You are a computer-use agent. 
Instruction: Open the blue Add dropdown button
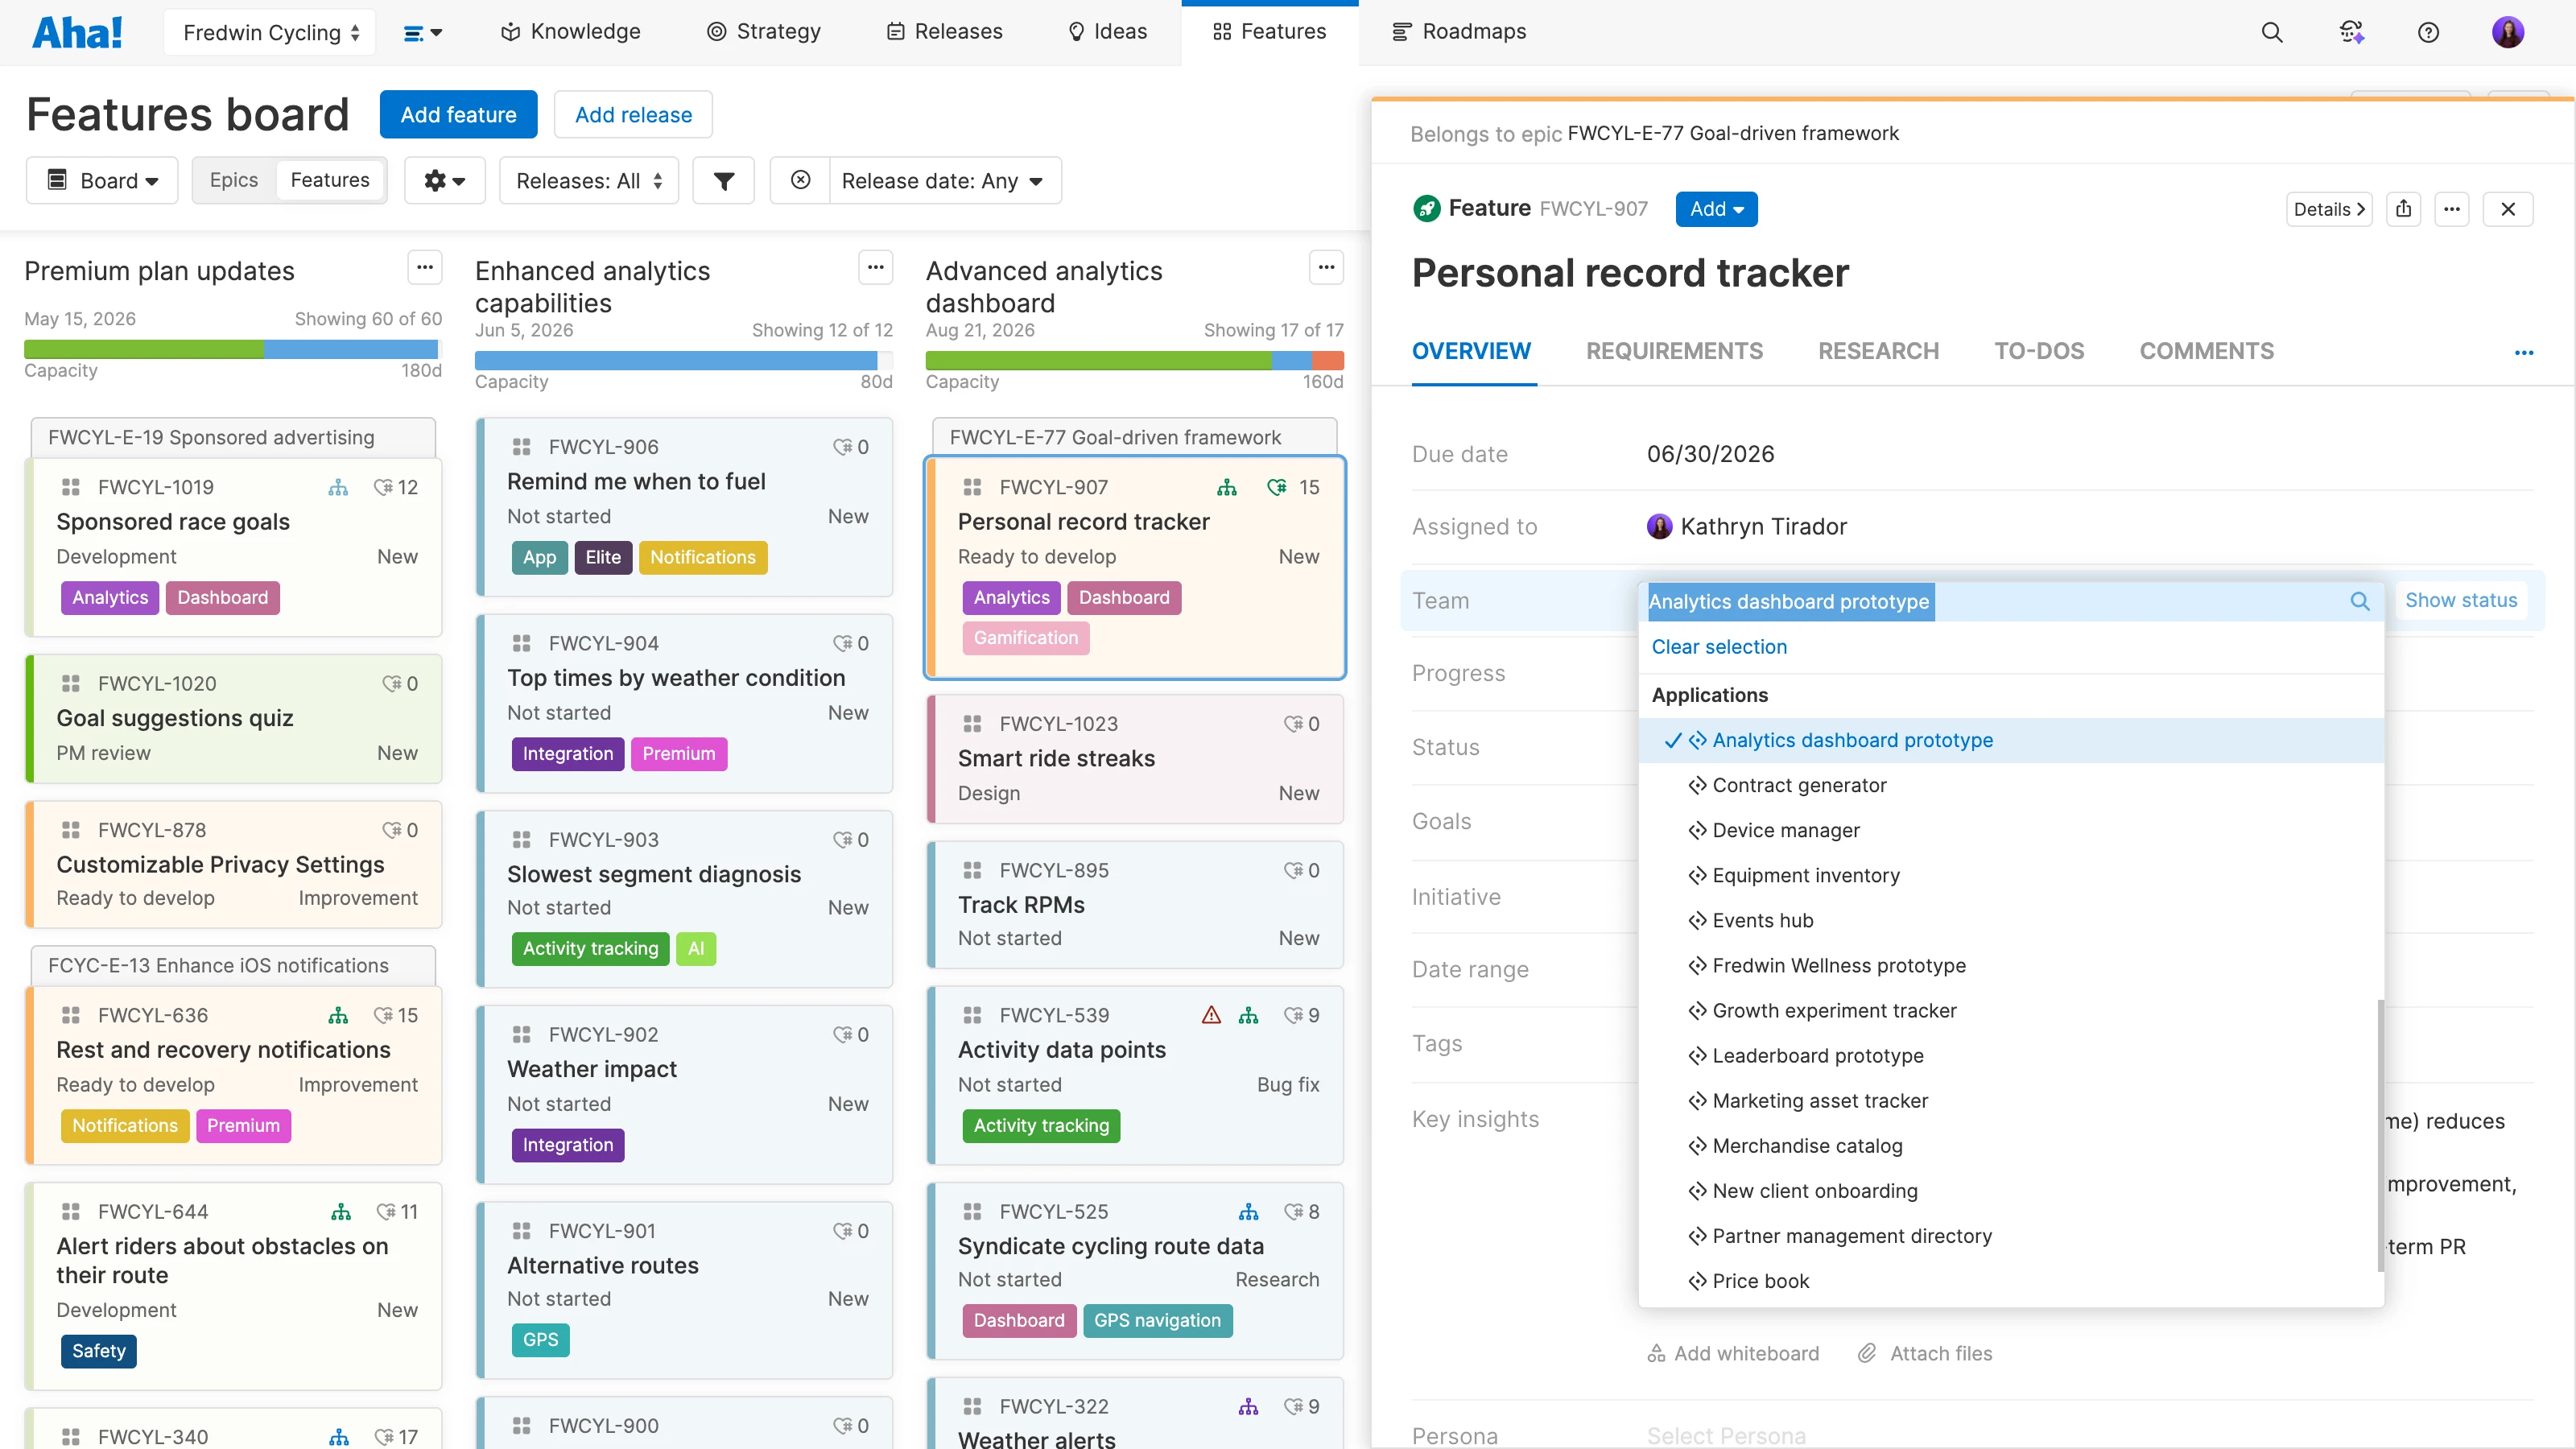(1715, 209)
